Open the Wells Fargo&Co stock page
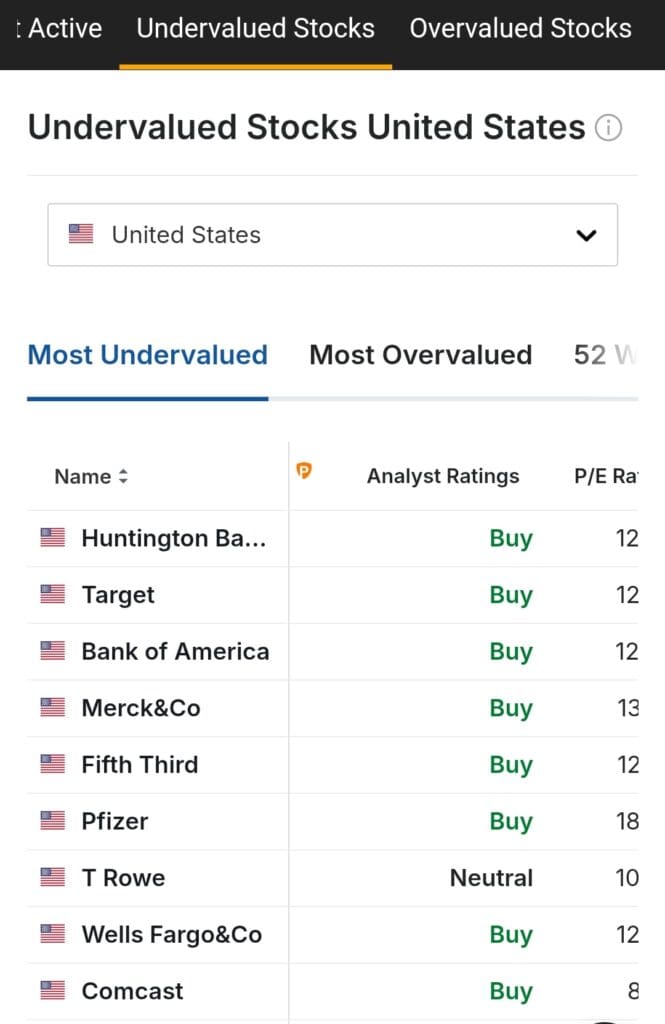Screen dimensions: 665x1024 [171, 935]
